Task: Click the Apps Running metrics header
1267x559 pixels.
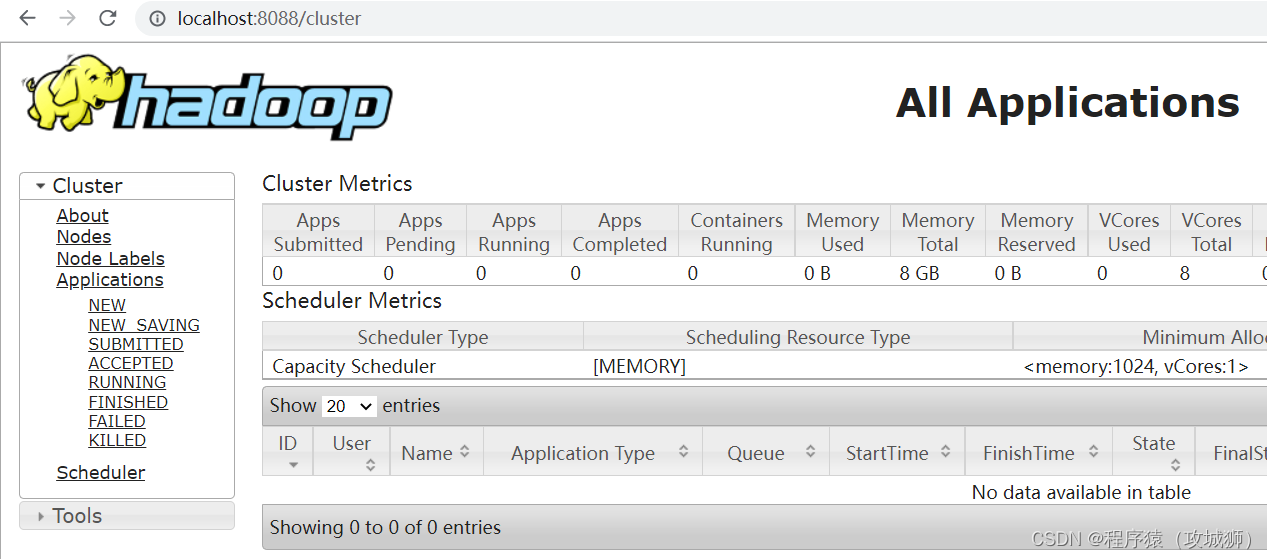Action: tap(514, 232)
